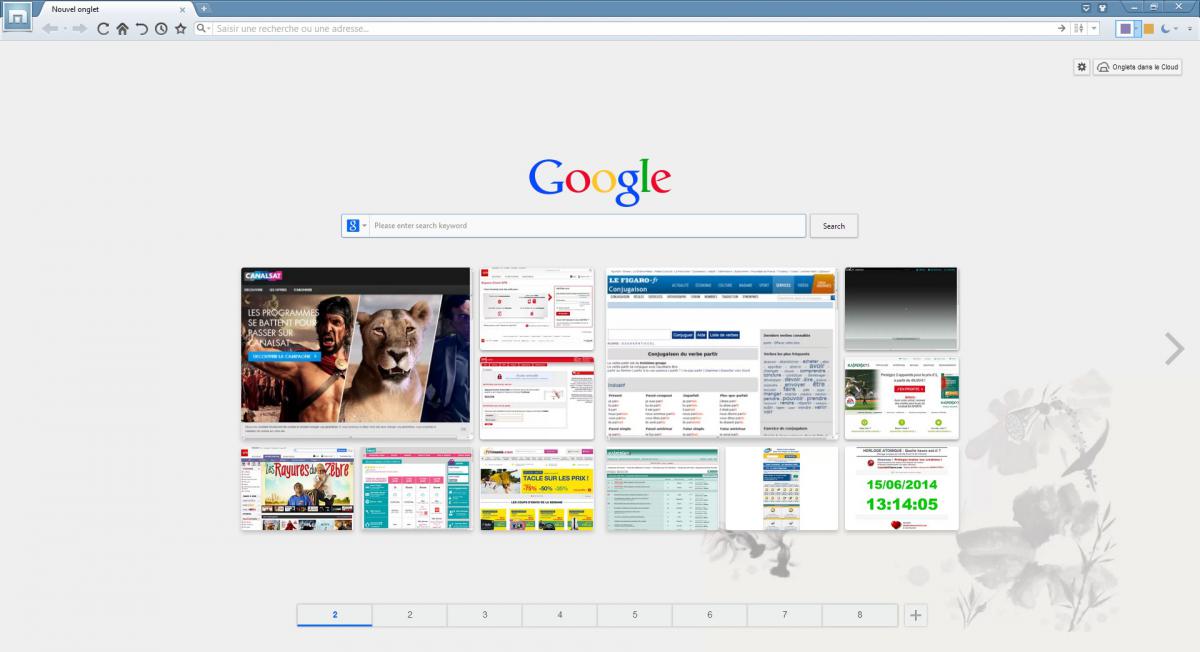Screen dimensions: 1200x652
Task: Open the Horloge Atomique clock thumbnail
Action: point(901,488)
